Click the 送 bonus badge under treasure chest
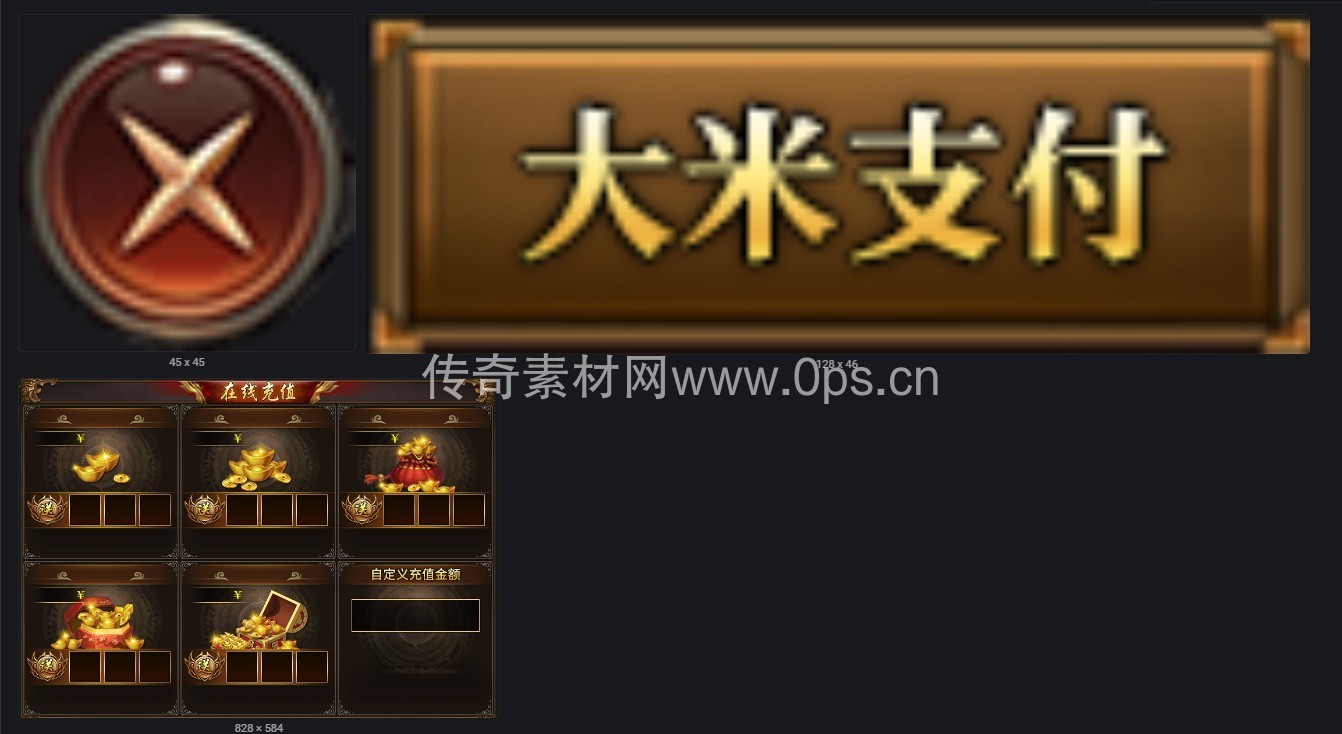 (x=203, y=666)
